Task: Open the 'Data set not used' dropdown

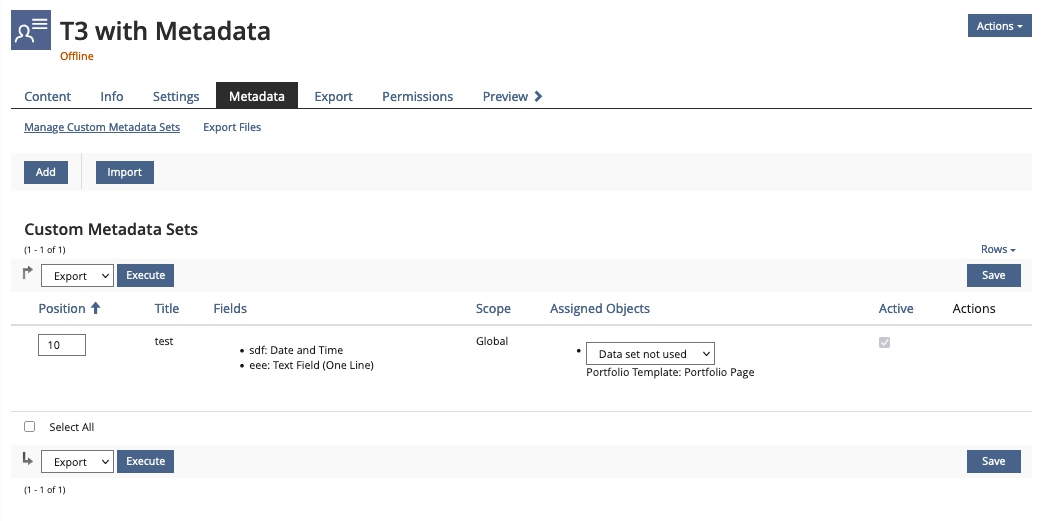Action: pyautogui.click(x=650, y=354)
